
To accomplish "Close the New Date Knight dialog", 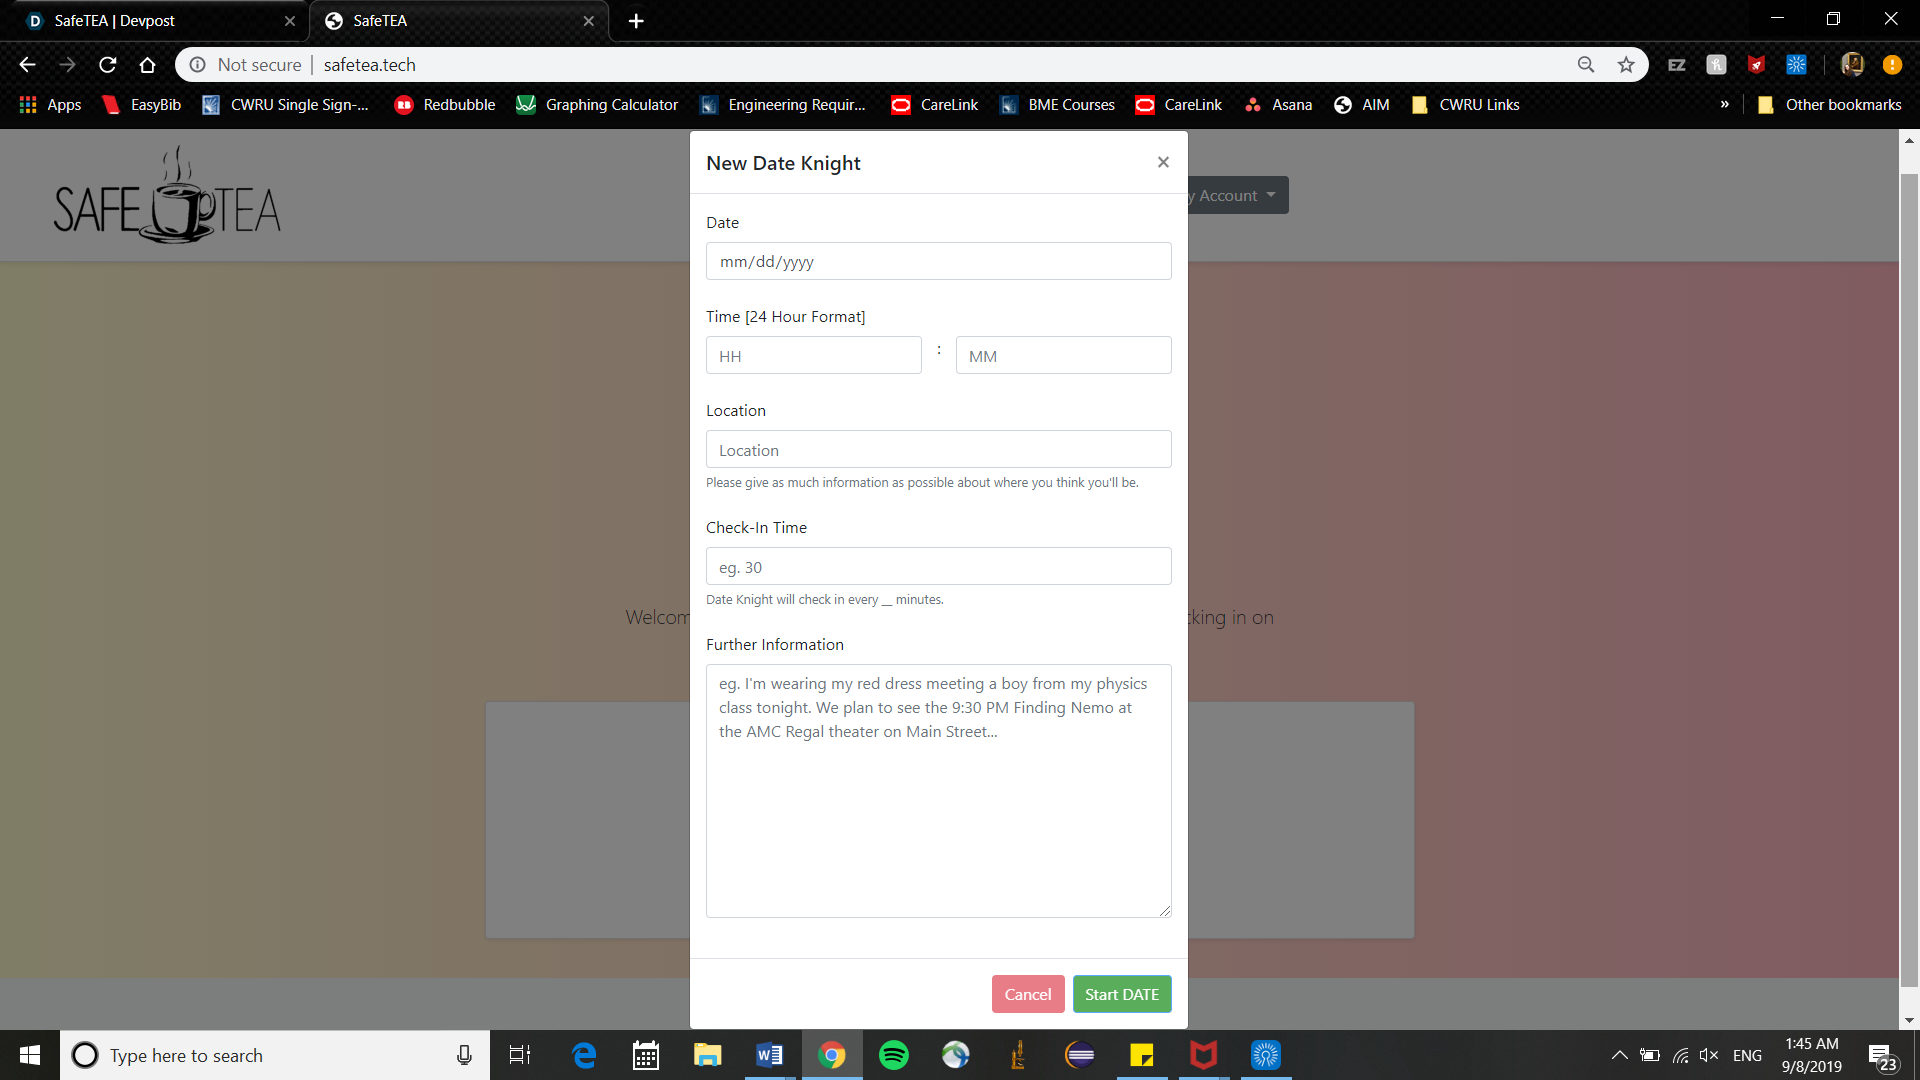I will click(x=1163, y=162).
